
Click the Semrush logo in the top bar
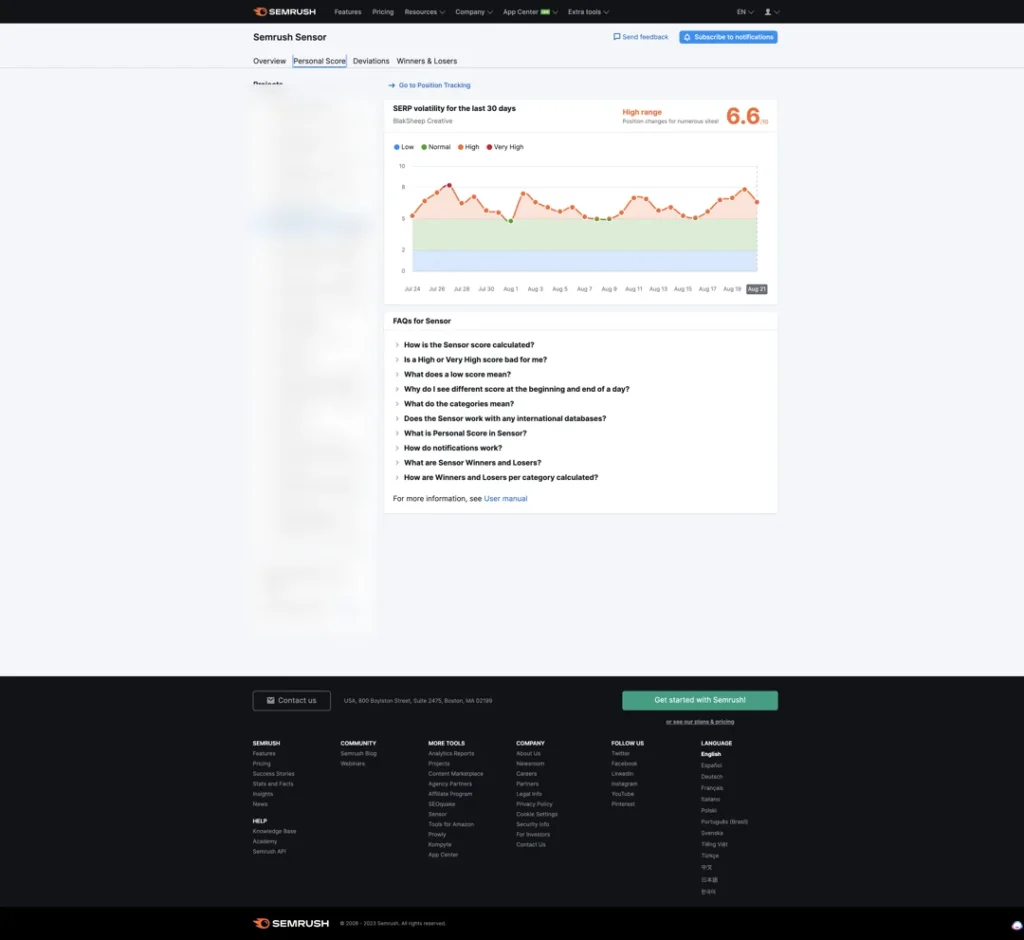click(x=284, y=12)
